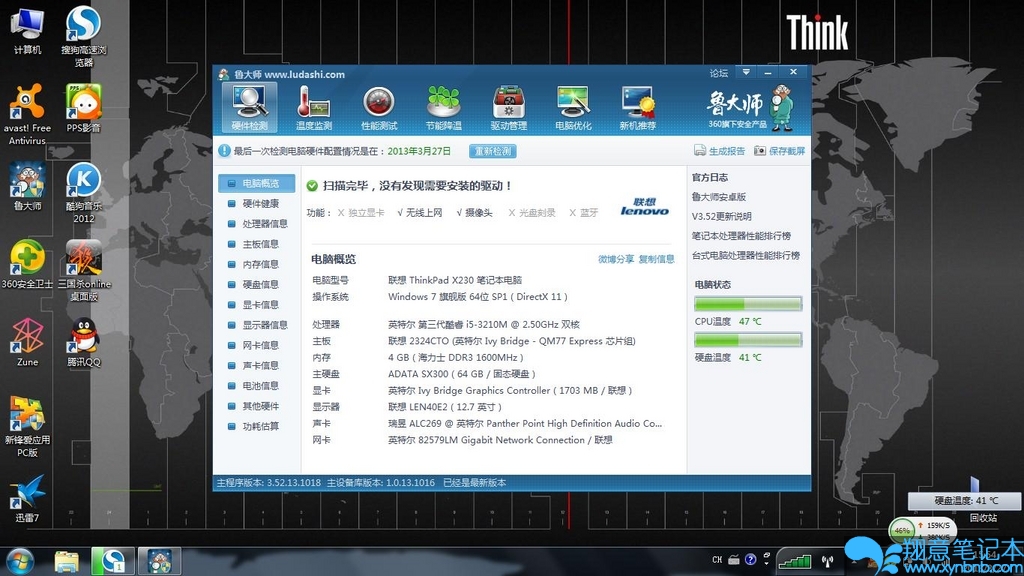Click the 鲁大师 mascot logo
This screenshot has height=576, width=1024.
pos(780,107)
